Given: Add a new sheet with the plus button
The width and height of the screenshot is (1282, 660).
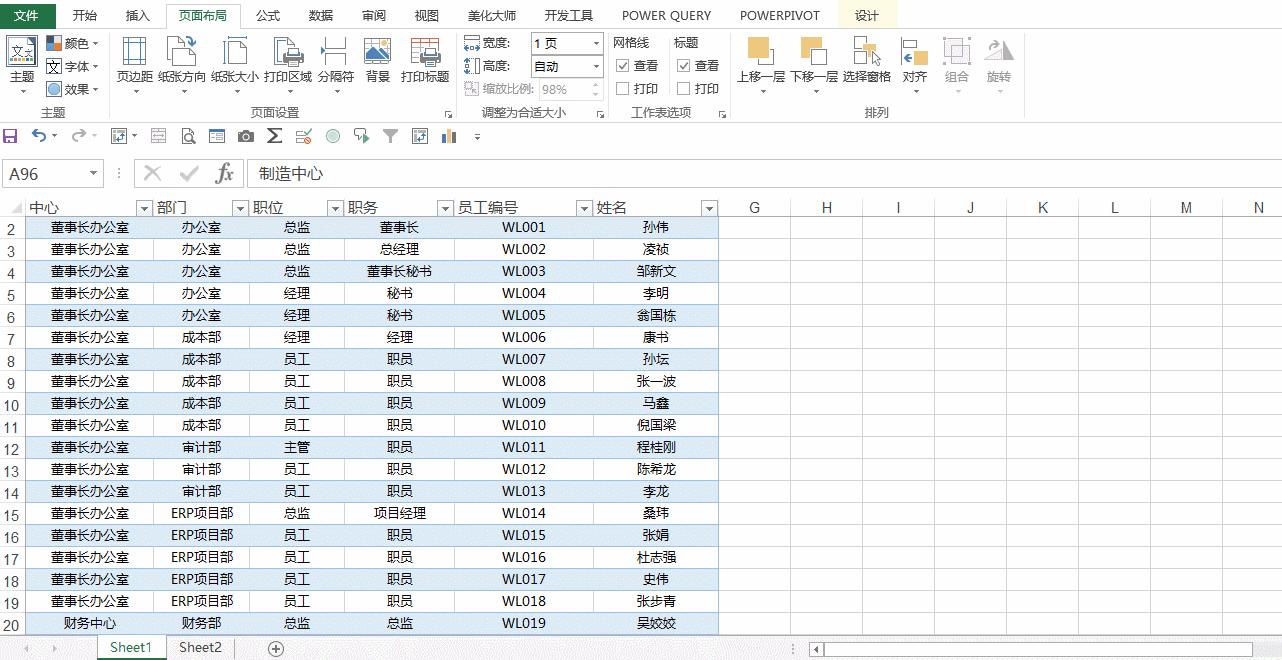Looking at the screenshot, I should point(276,649).
